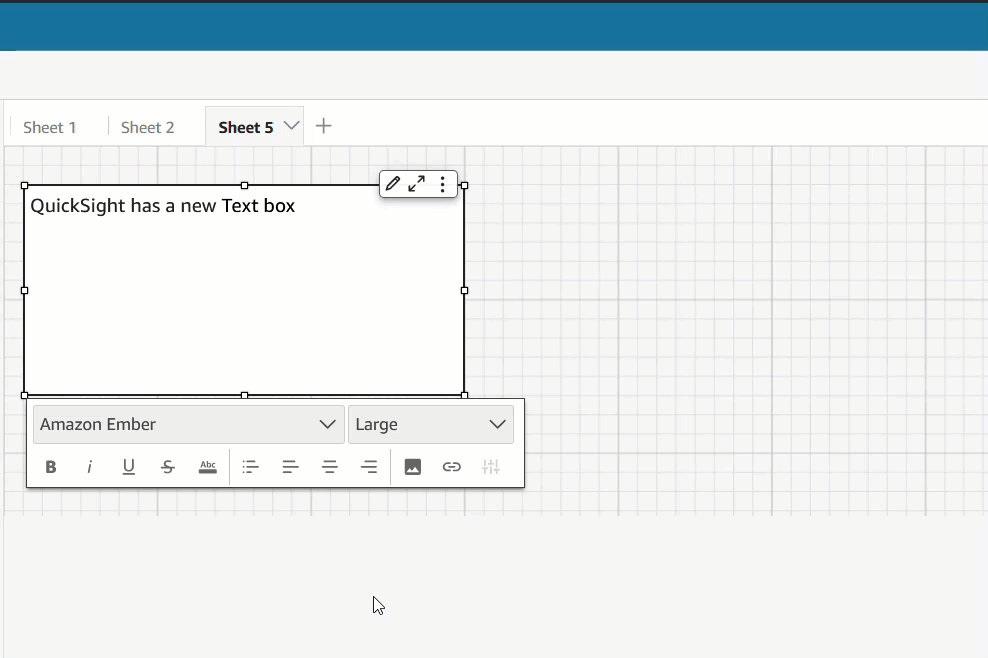Image resolution: width=988 pixels, height=658 pixels.
Task: Open the Large font size dropdown
Action: [431, 424]
